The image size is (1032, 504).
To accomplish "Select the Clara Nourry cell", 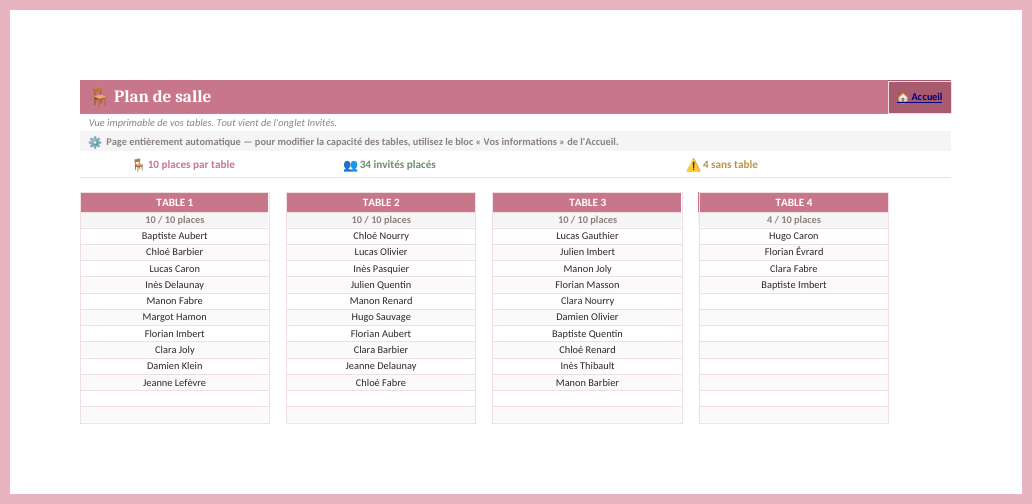I will pos(587,301).
